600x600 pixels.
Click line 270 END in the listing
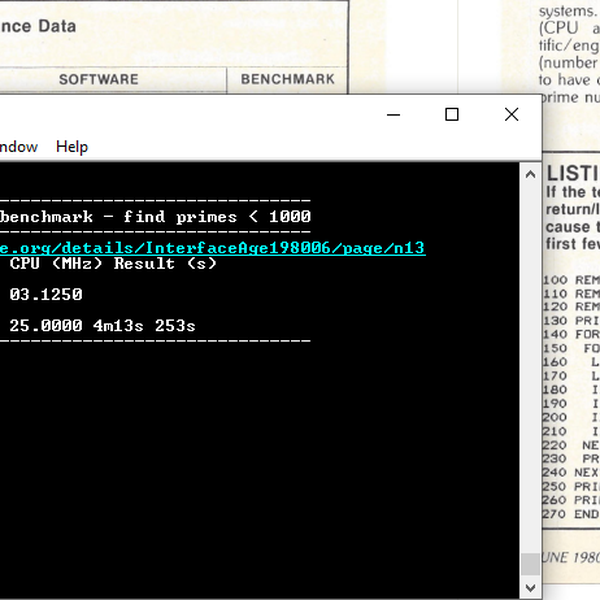[571, 514]
